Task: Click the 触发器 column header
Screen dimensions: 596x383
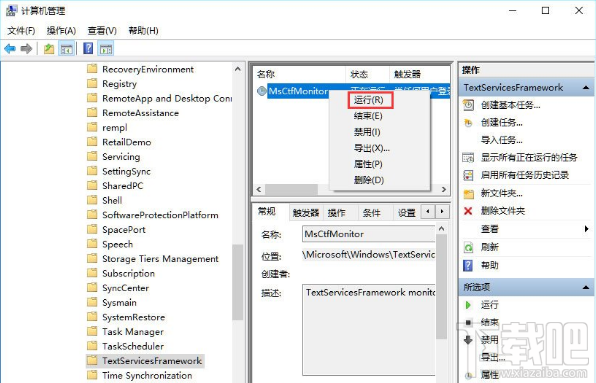Action: coord(420,74)
